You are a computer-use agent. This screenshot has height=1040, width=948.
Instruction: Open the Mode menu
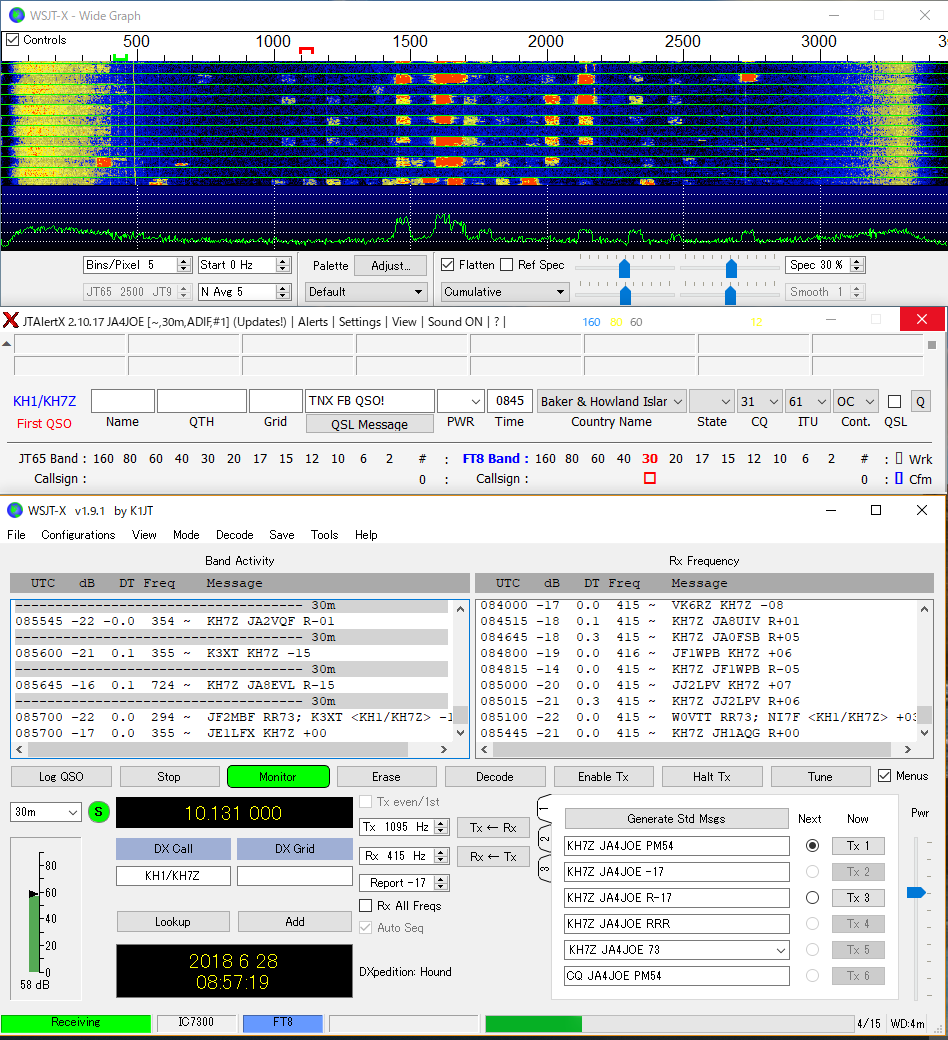point(186,535)
